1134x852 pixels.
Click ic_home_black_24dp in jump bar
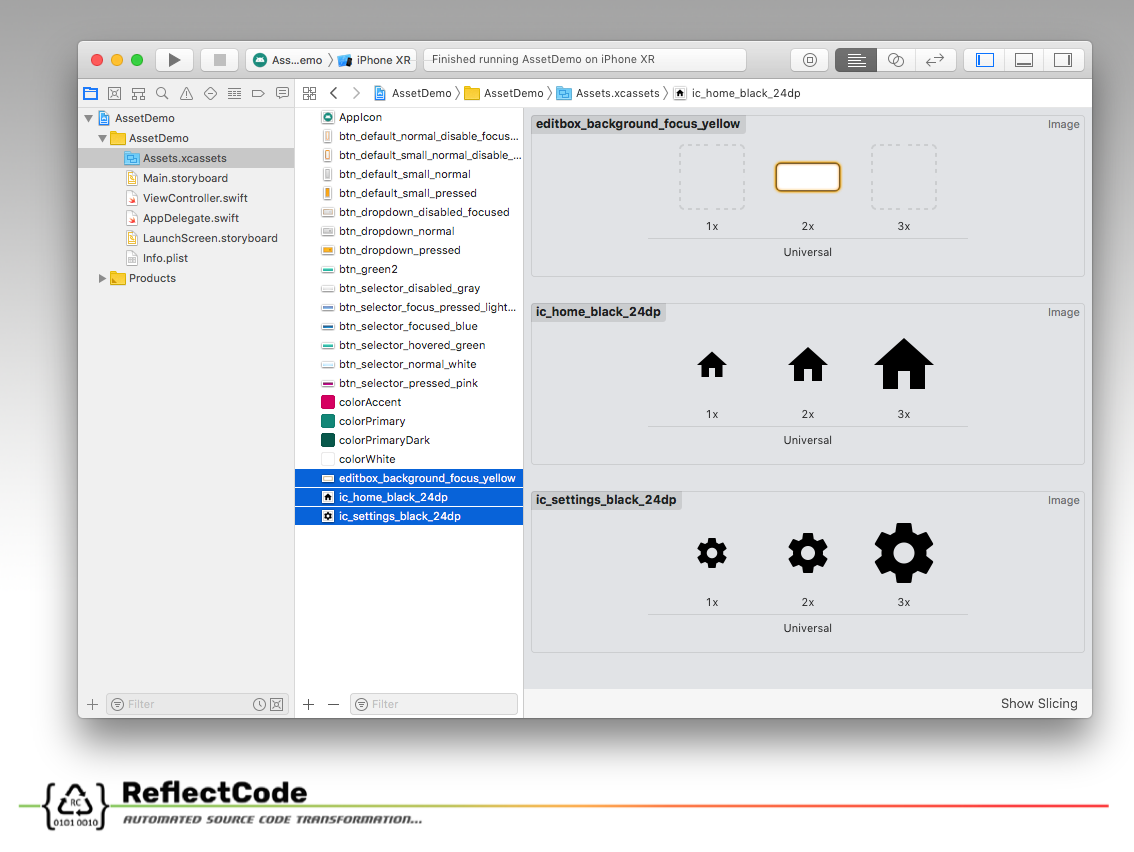(x=737, y=93)
